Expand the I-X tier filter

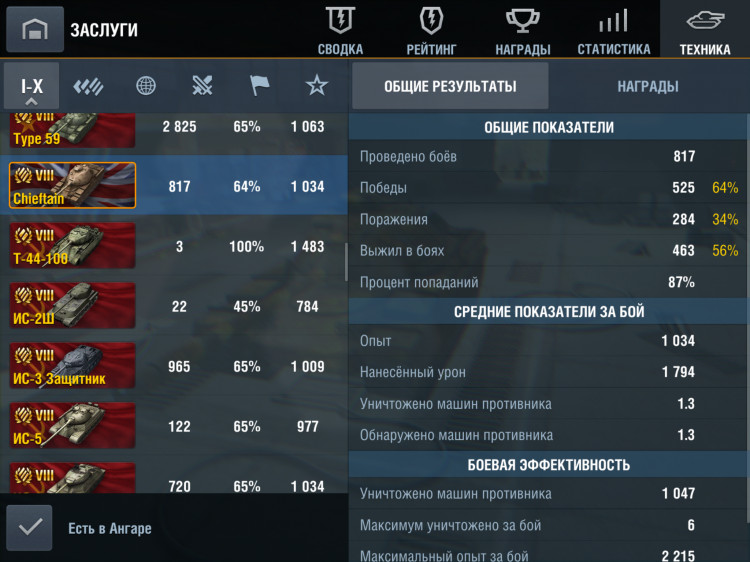pyautogui.click(x=32, y=86)
